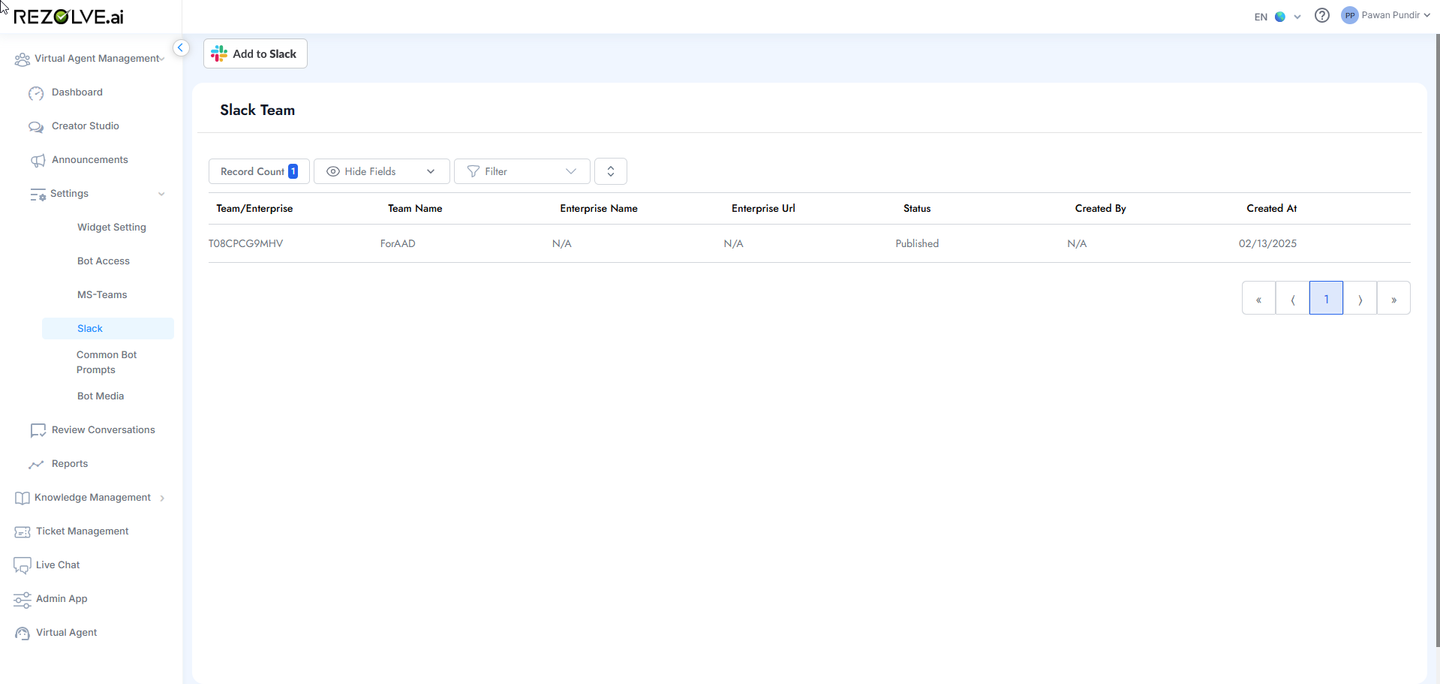Click the Record Count button

pos(259,171)
